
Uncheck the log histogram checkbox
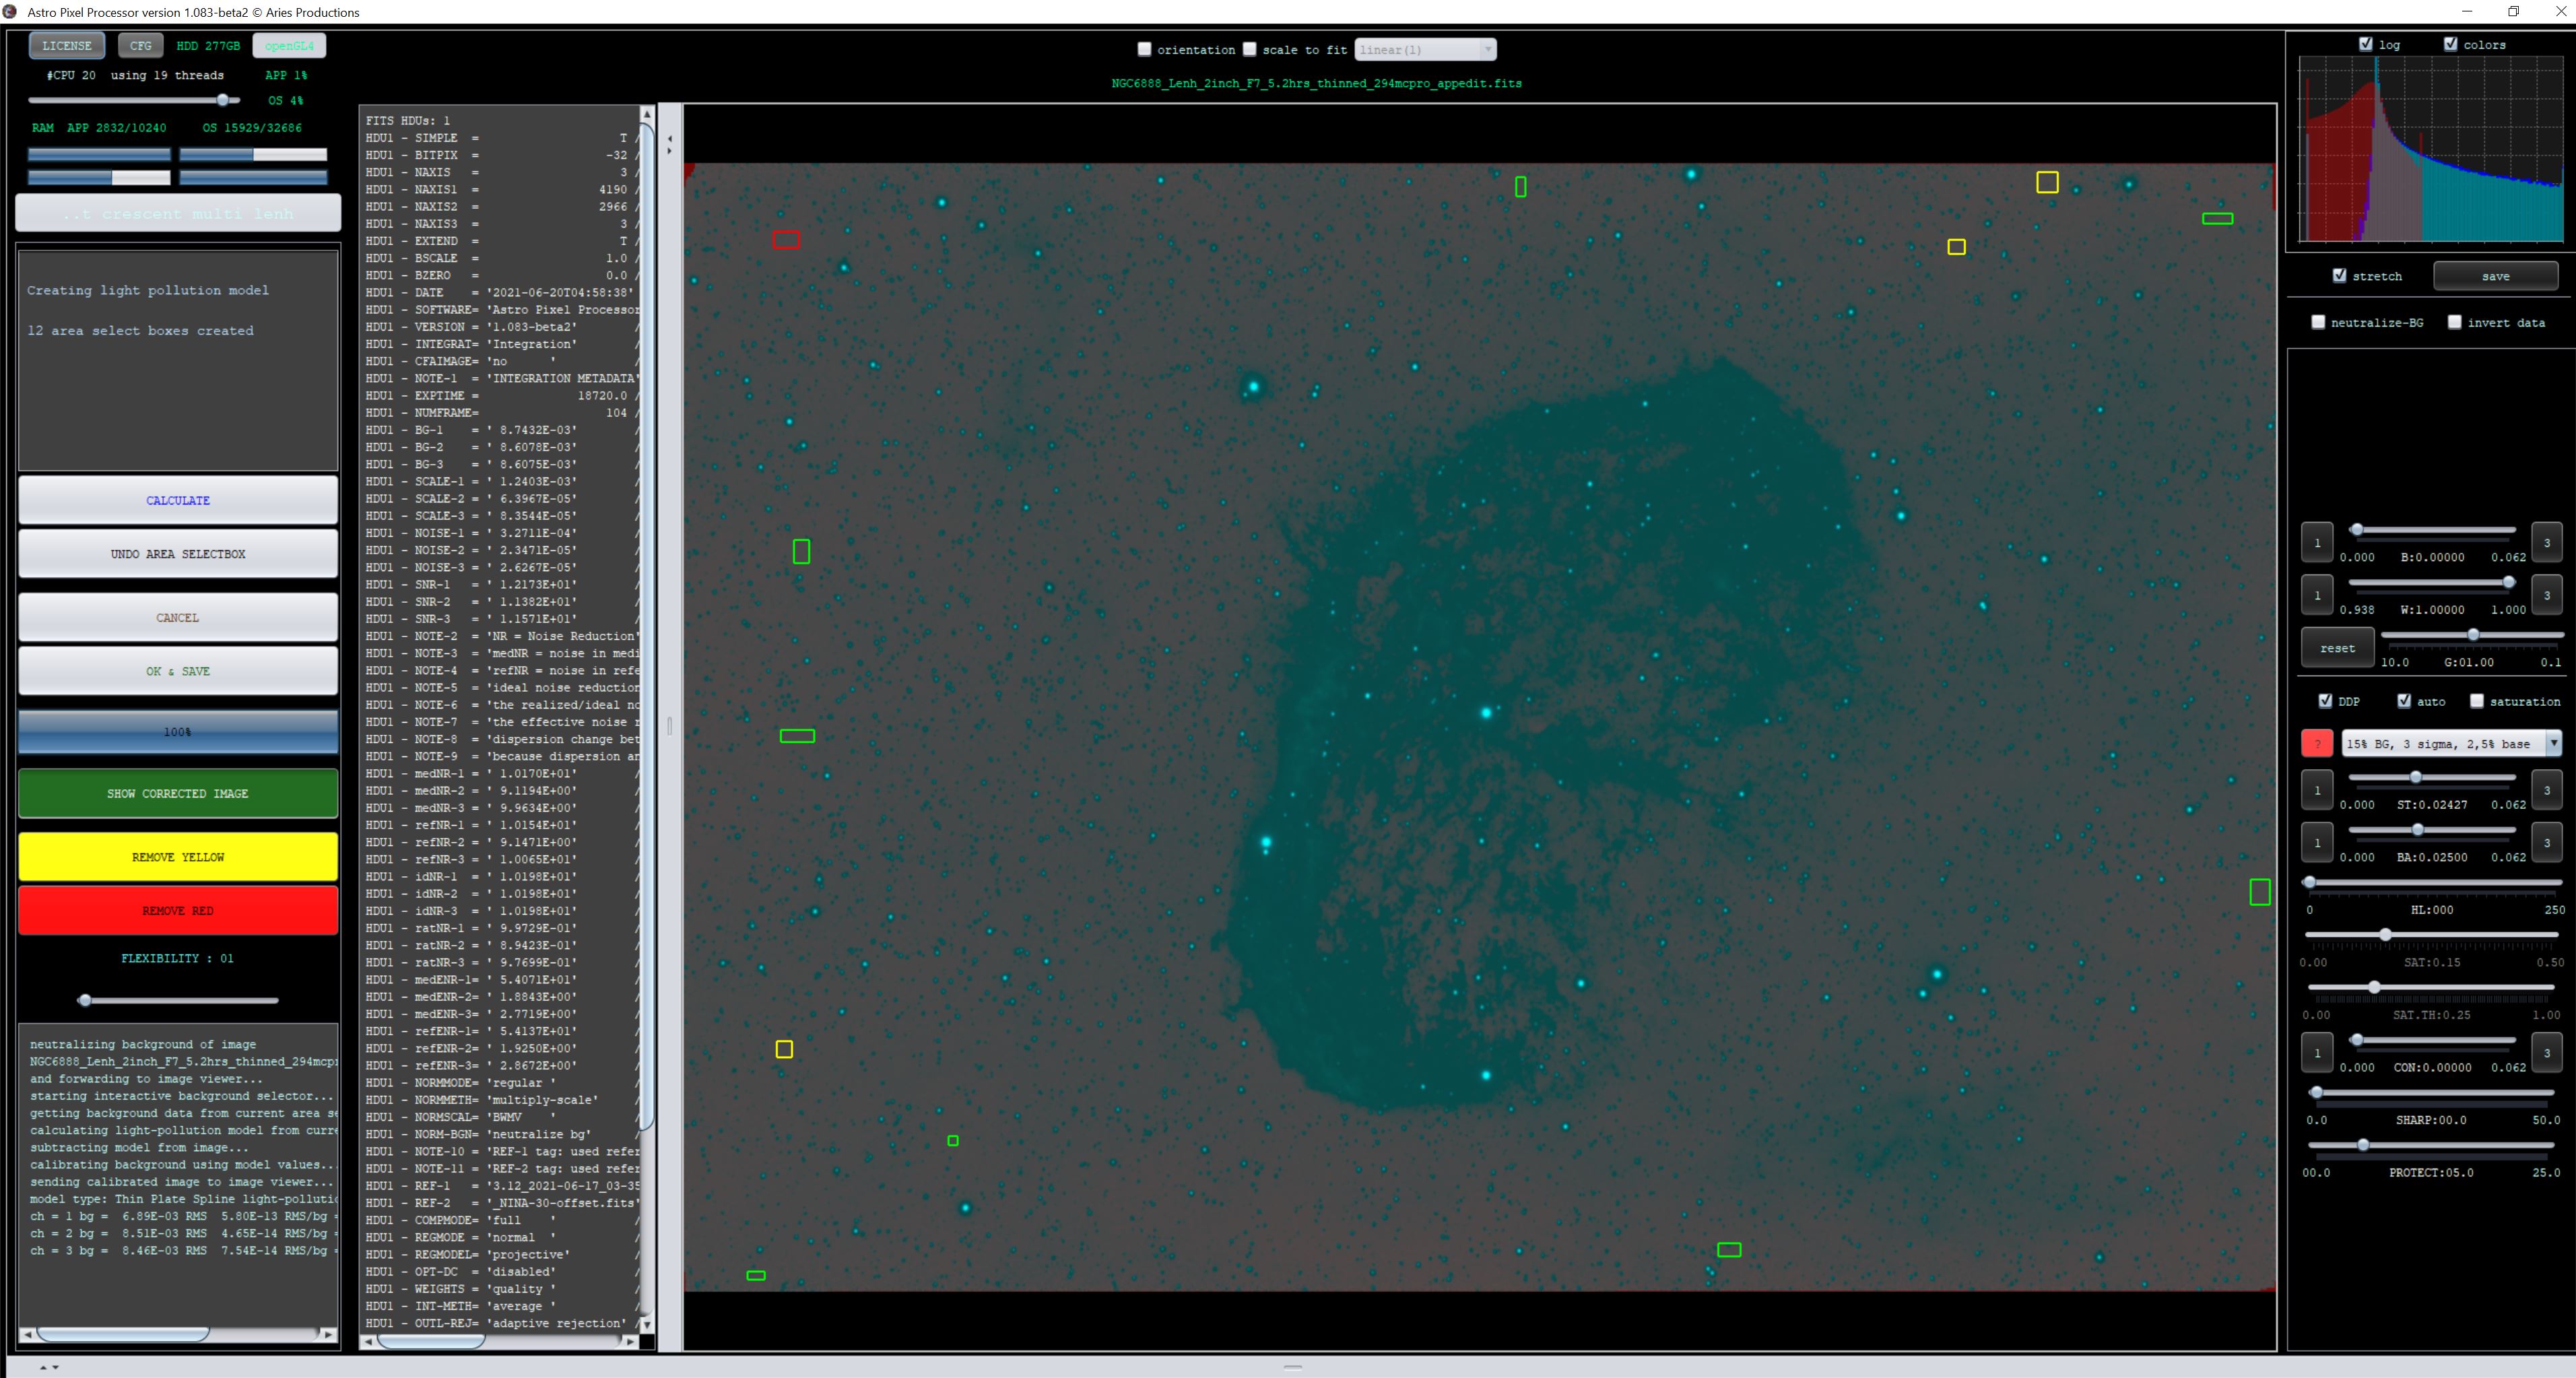click(x=2366, y=44)
